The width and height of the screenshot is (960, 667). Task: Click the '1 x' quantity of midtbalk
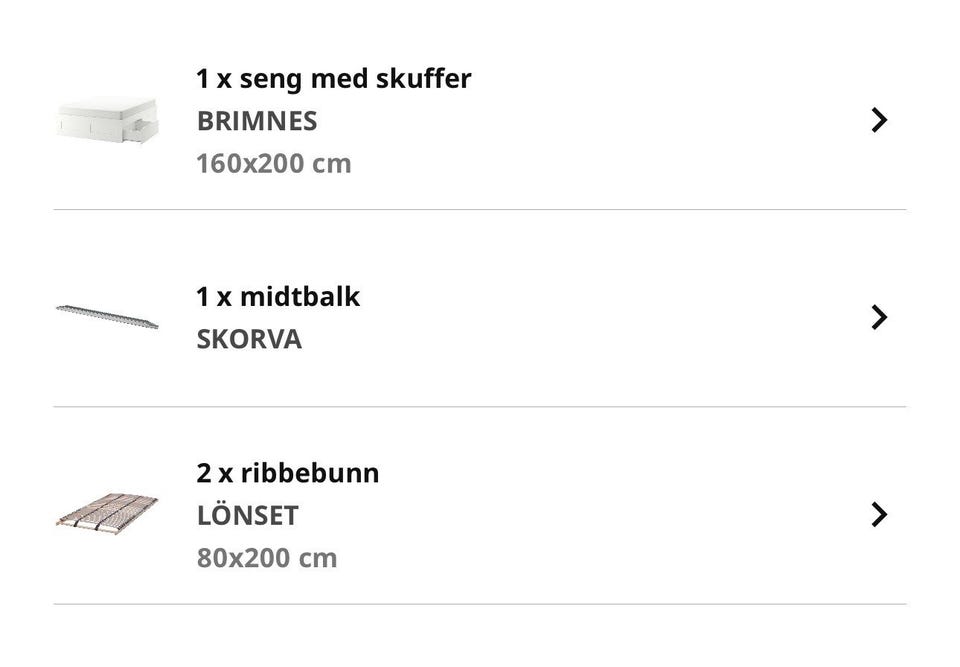point(214,297)
